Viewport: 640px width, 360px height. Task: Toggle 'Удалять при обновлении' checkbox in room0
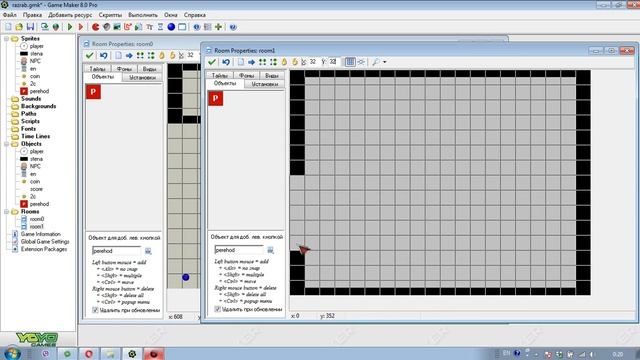(95, 310)
